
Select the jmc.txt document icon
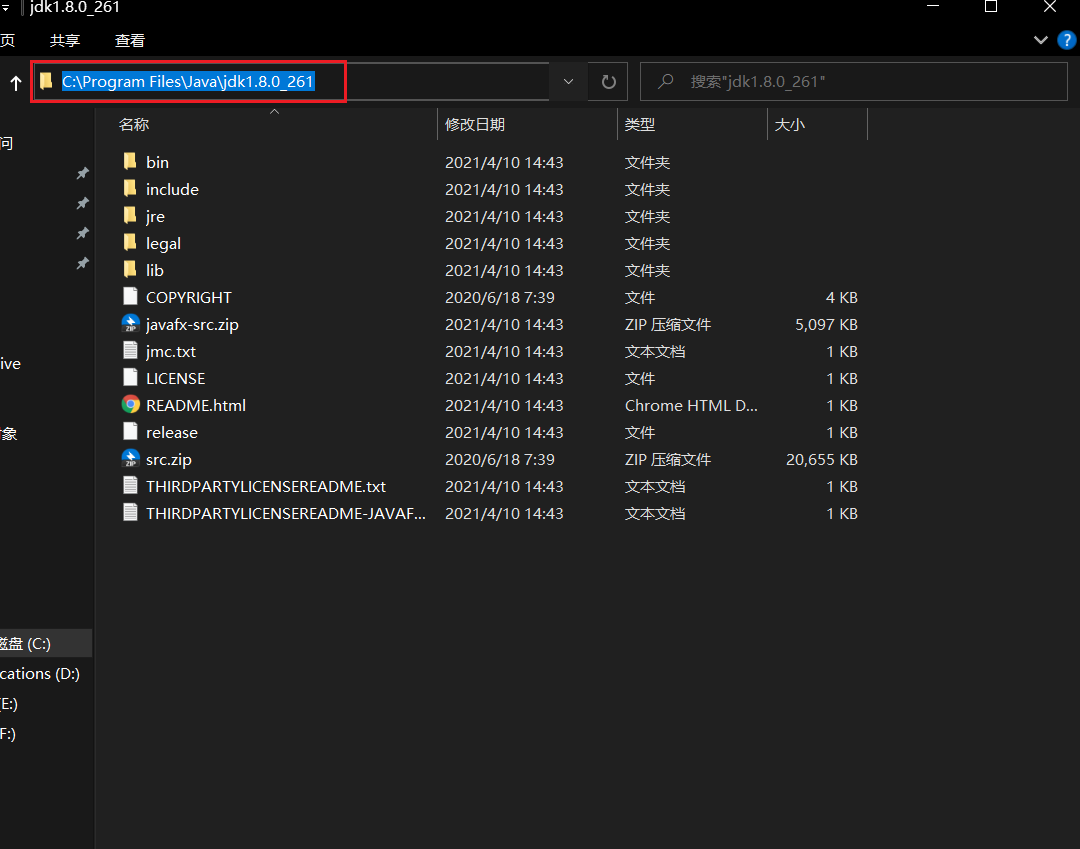pyautogui.click(x=130, y=350)
